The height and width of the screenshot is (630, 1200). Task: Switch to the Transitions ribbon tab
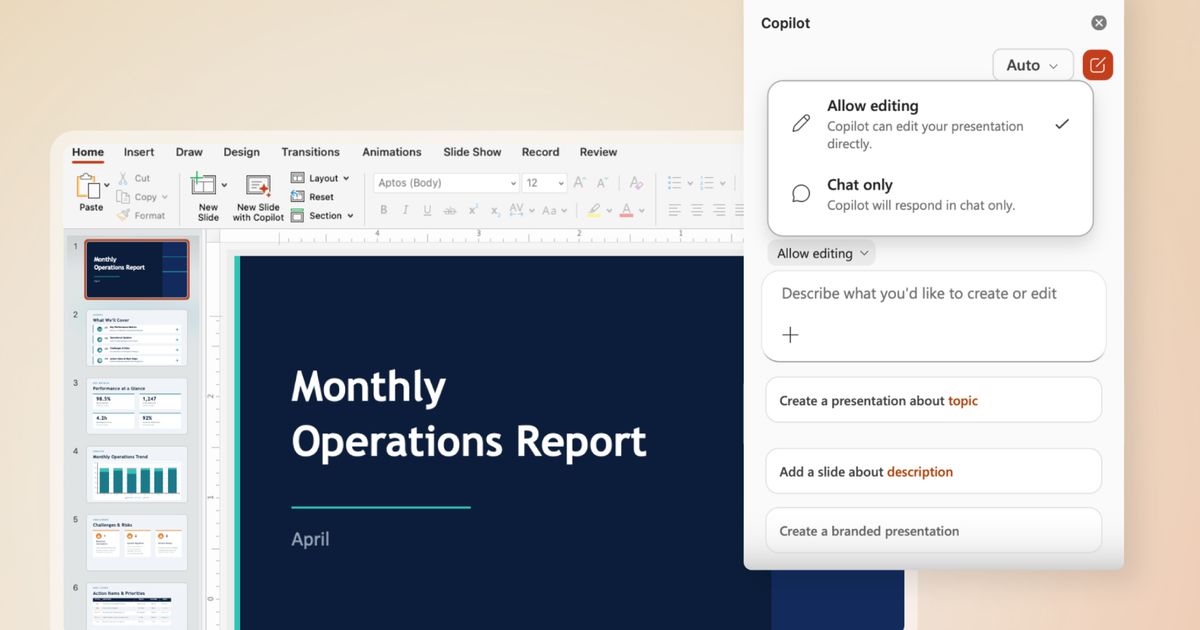[x=310, y=151]
